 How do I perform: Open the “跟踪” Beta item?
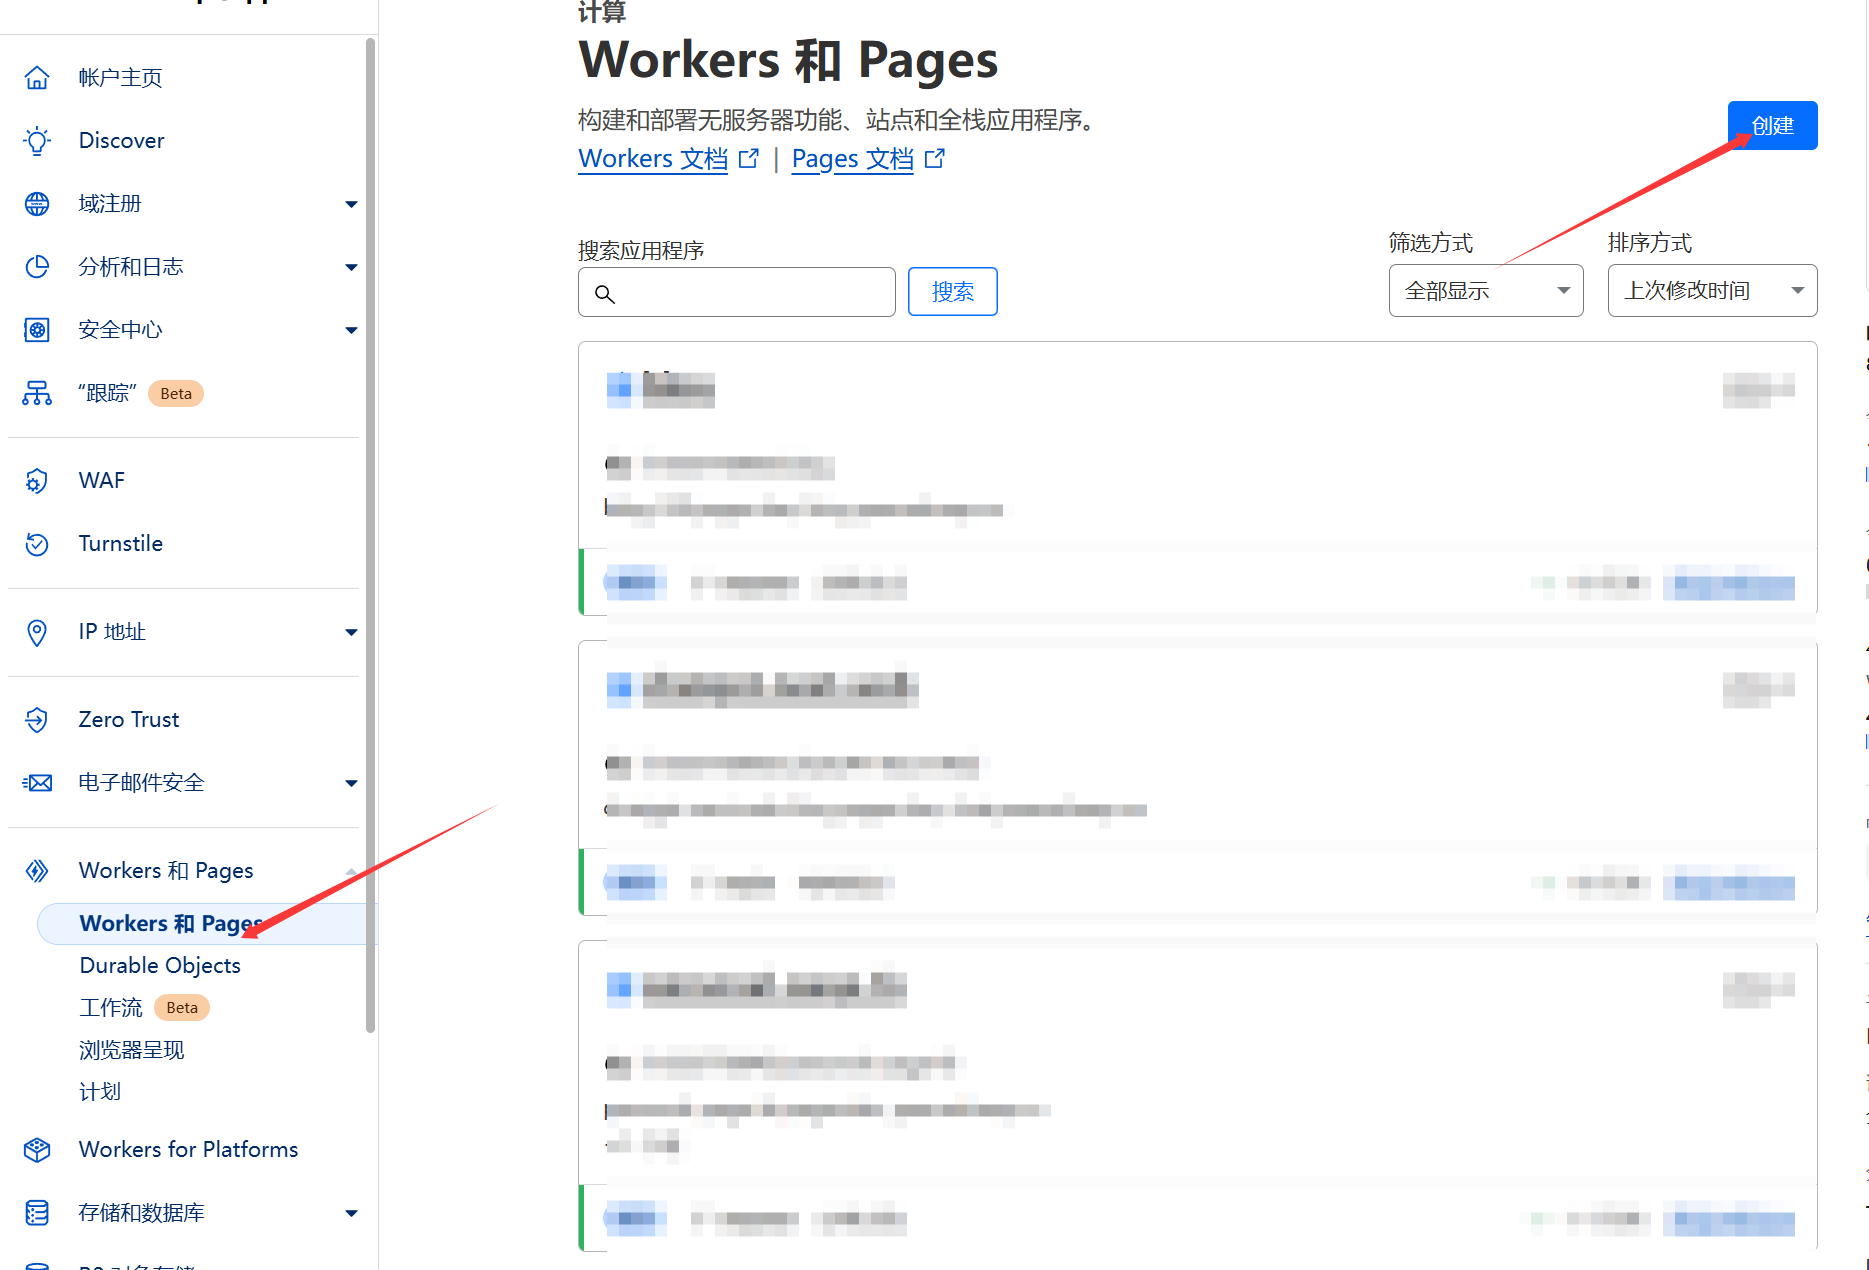[x=140, y=393]
